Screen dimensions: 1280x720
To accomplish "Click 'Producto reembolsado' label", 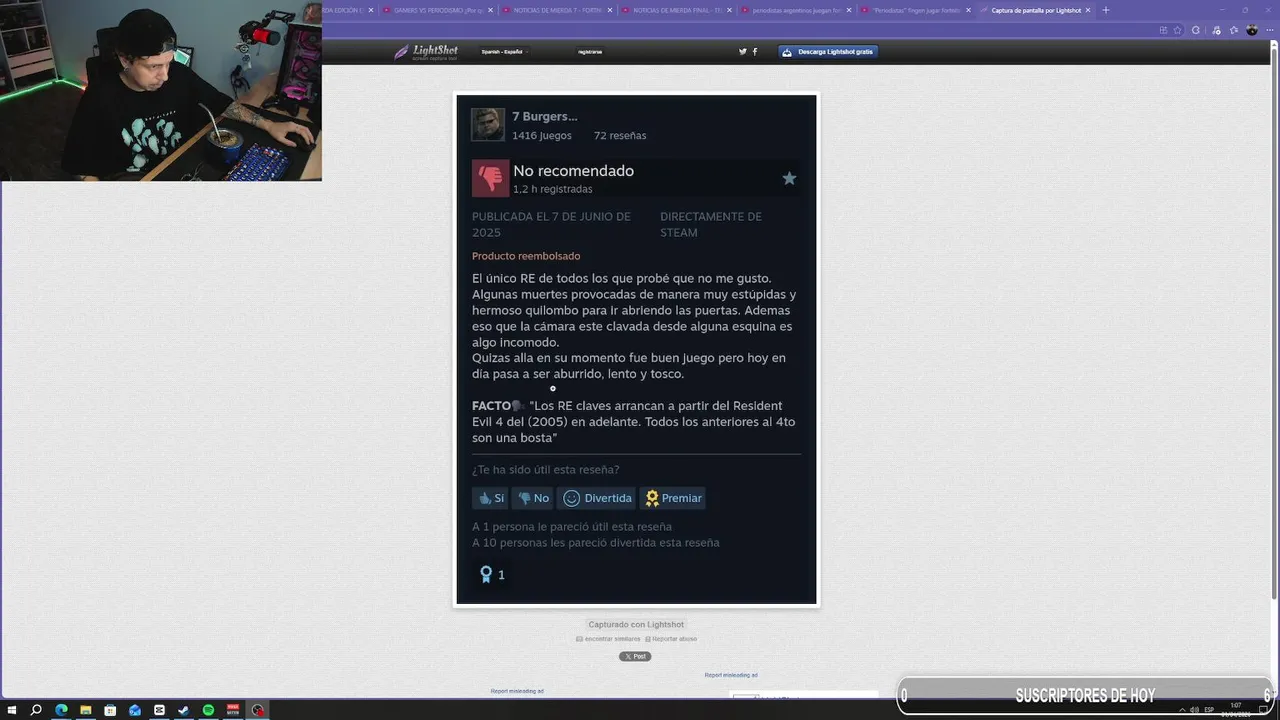I will click(526, 256).
